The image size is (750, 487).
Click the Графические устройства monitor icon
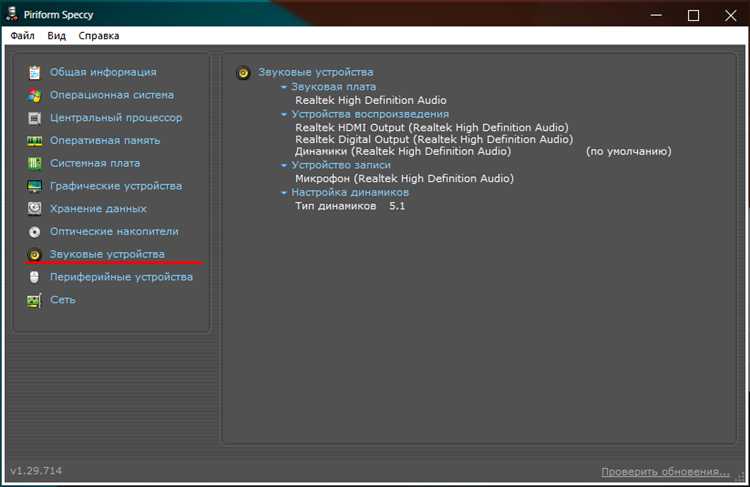(34, 186)
